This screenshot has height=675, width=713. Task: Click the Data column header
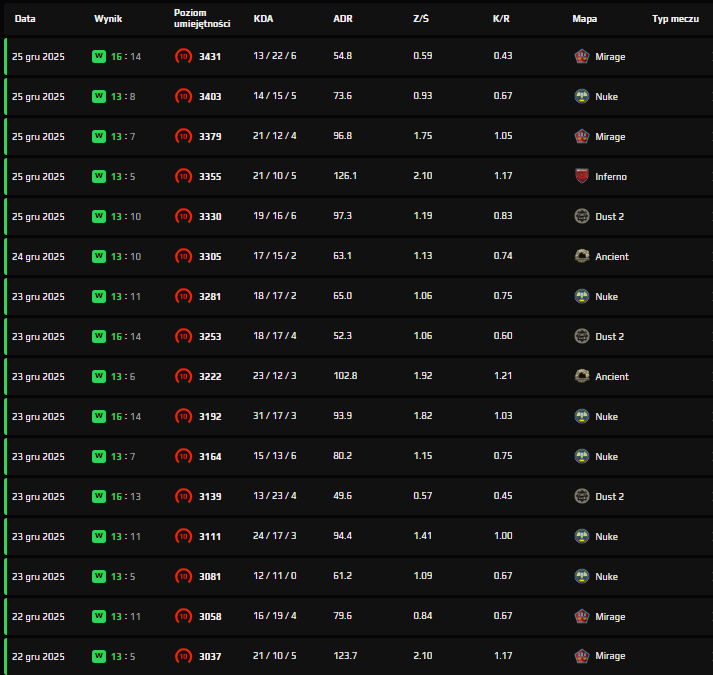click(x=25, y=19)
